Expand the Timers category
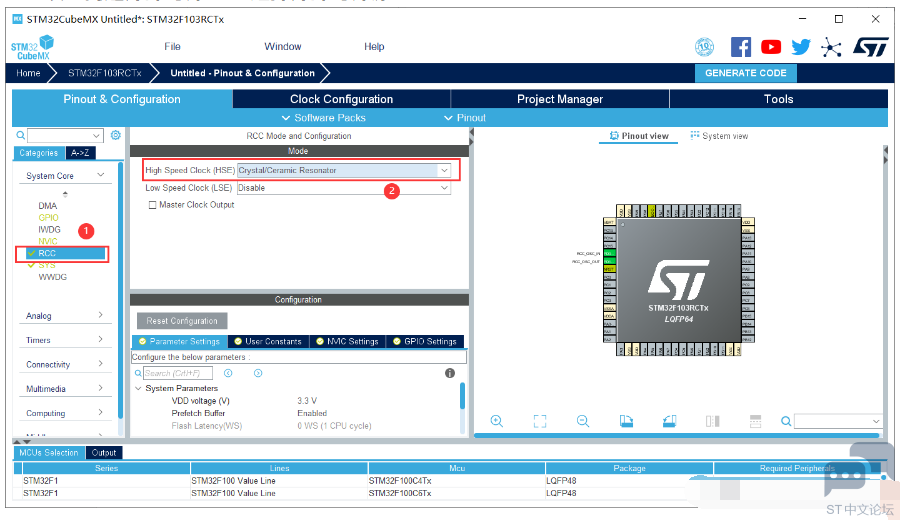Screen dimensions: 903x525 (x=101, y=339)
